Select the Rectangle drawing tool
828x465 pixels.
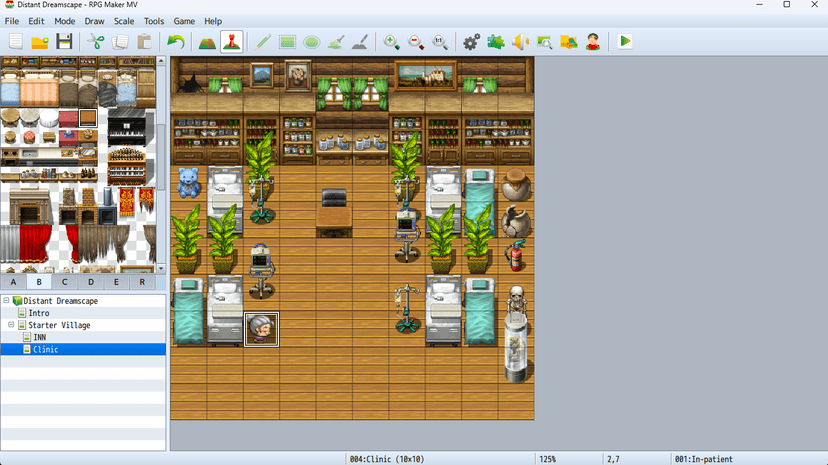click(287, 42)
